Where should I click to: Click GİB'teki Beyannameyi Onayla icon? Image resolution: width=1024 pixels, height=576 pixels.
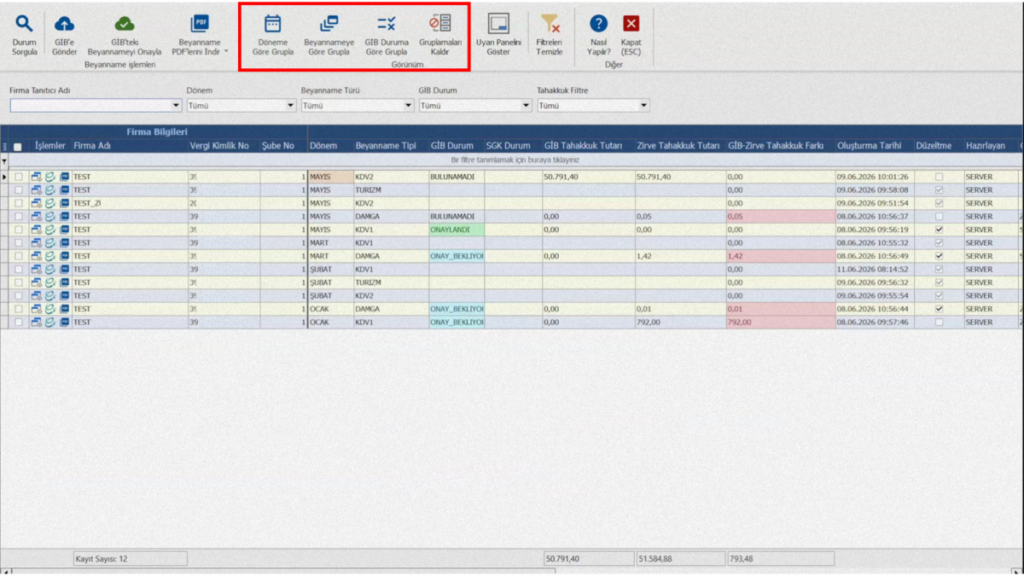click(x=124, y=24)
